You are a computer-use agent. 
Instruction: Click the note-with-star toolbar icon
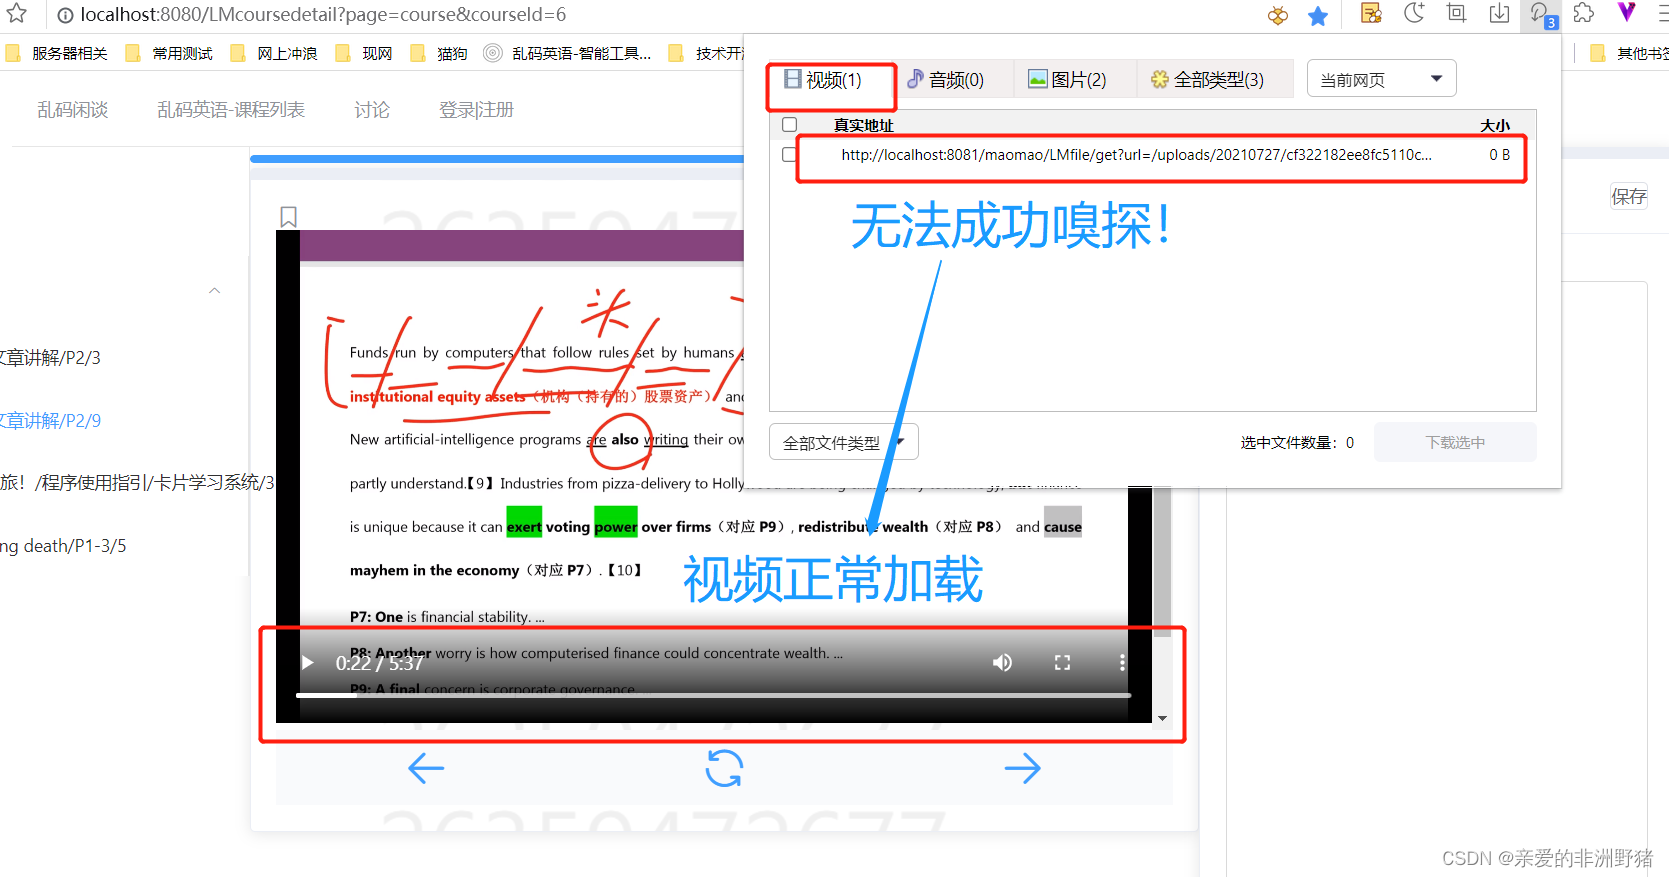(x=1371, y=13)
